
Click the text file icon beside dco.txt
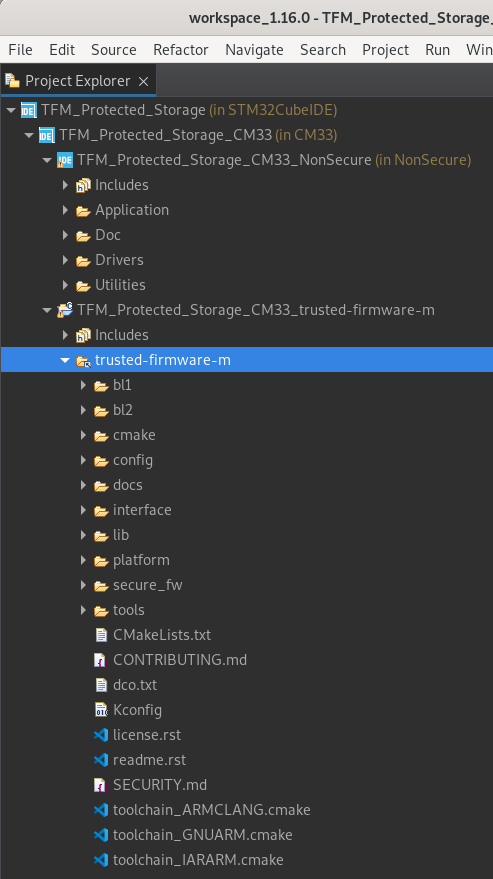tap(101, 685)
